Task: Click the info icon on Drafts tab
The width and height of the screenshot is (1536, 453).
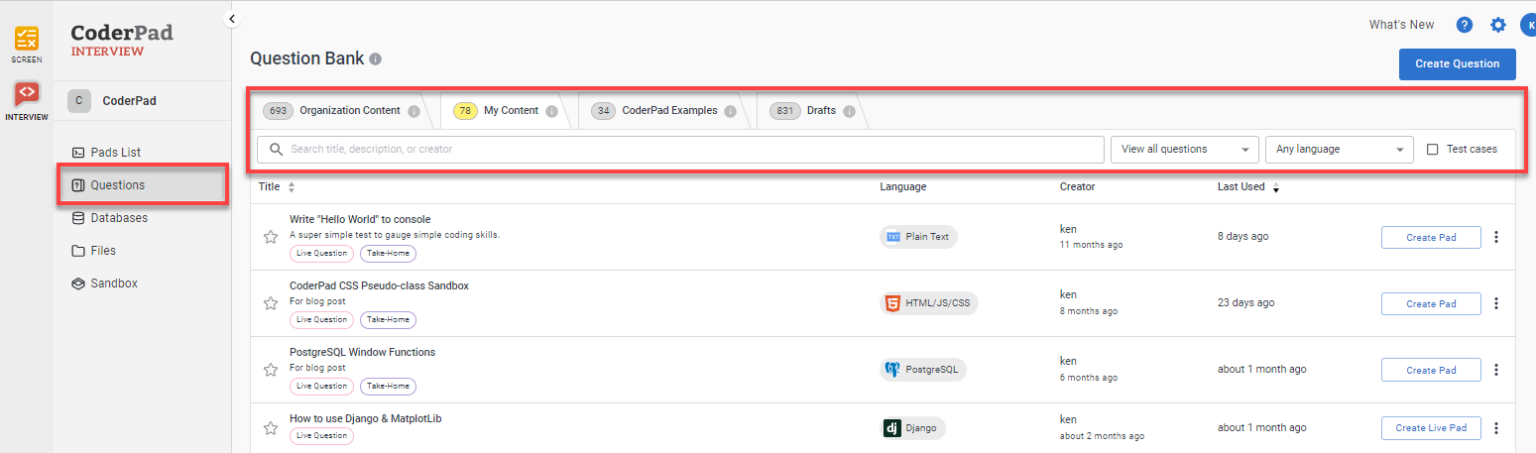Action: [849, 111]
